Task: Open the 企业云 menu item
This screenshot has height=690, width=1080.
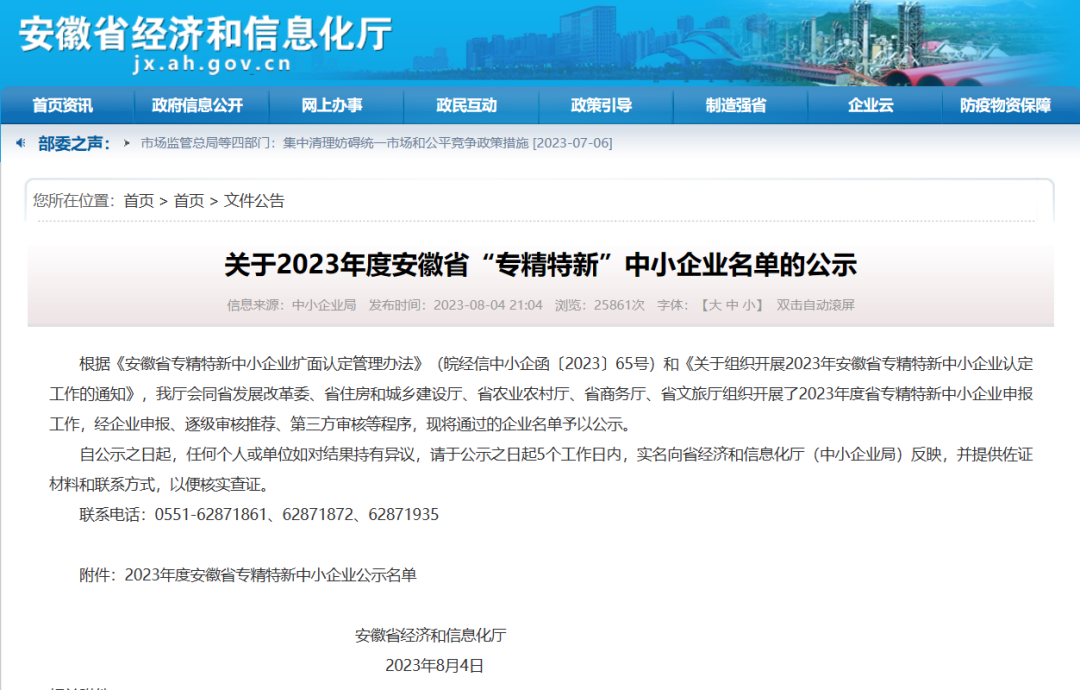Action: (871, 105)
